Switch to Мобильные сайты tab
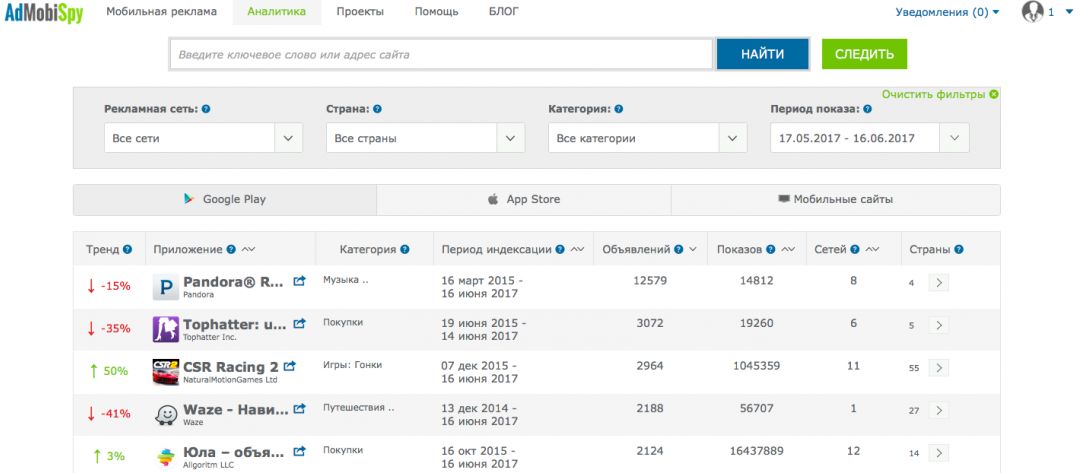 [x=835, y=200]
